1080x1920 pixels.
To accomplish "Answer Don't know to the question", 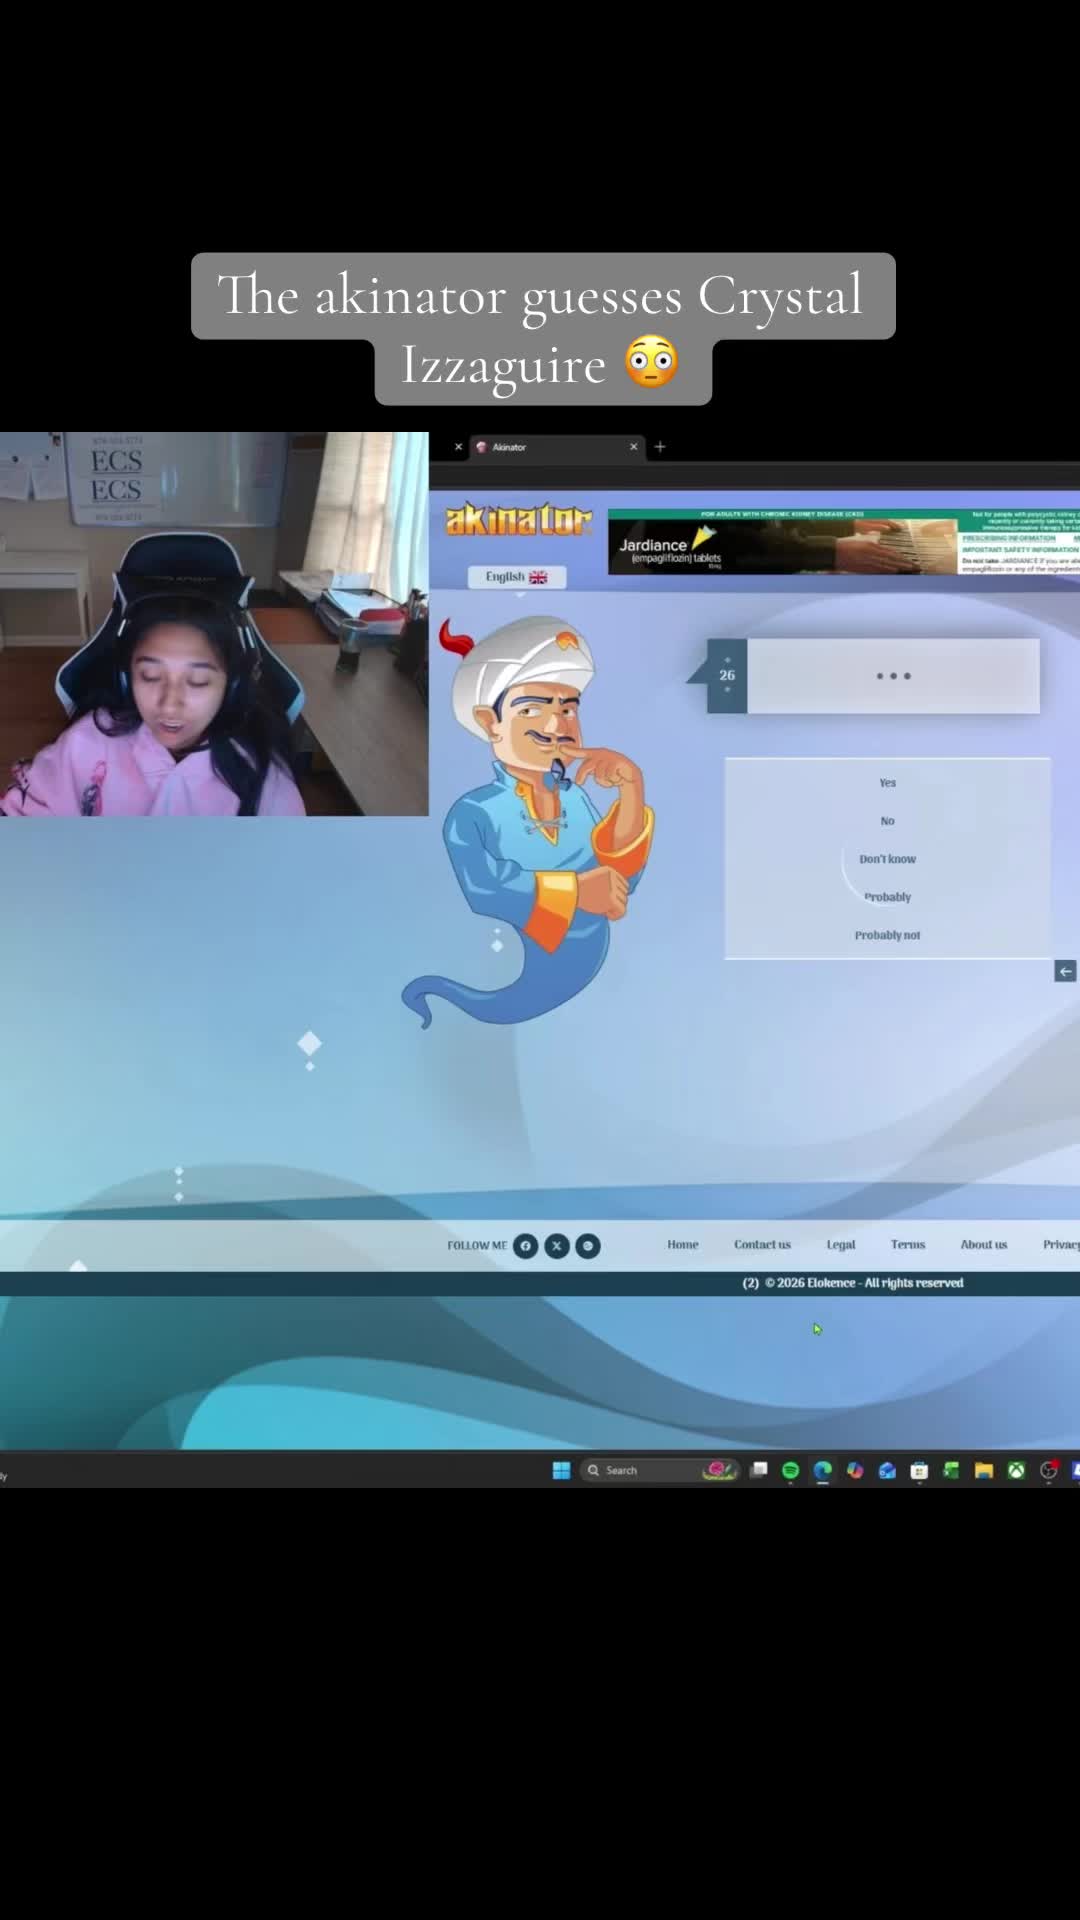I will (x=888, y=859).
